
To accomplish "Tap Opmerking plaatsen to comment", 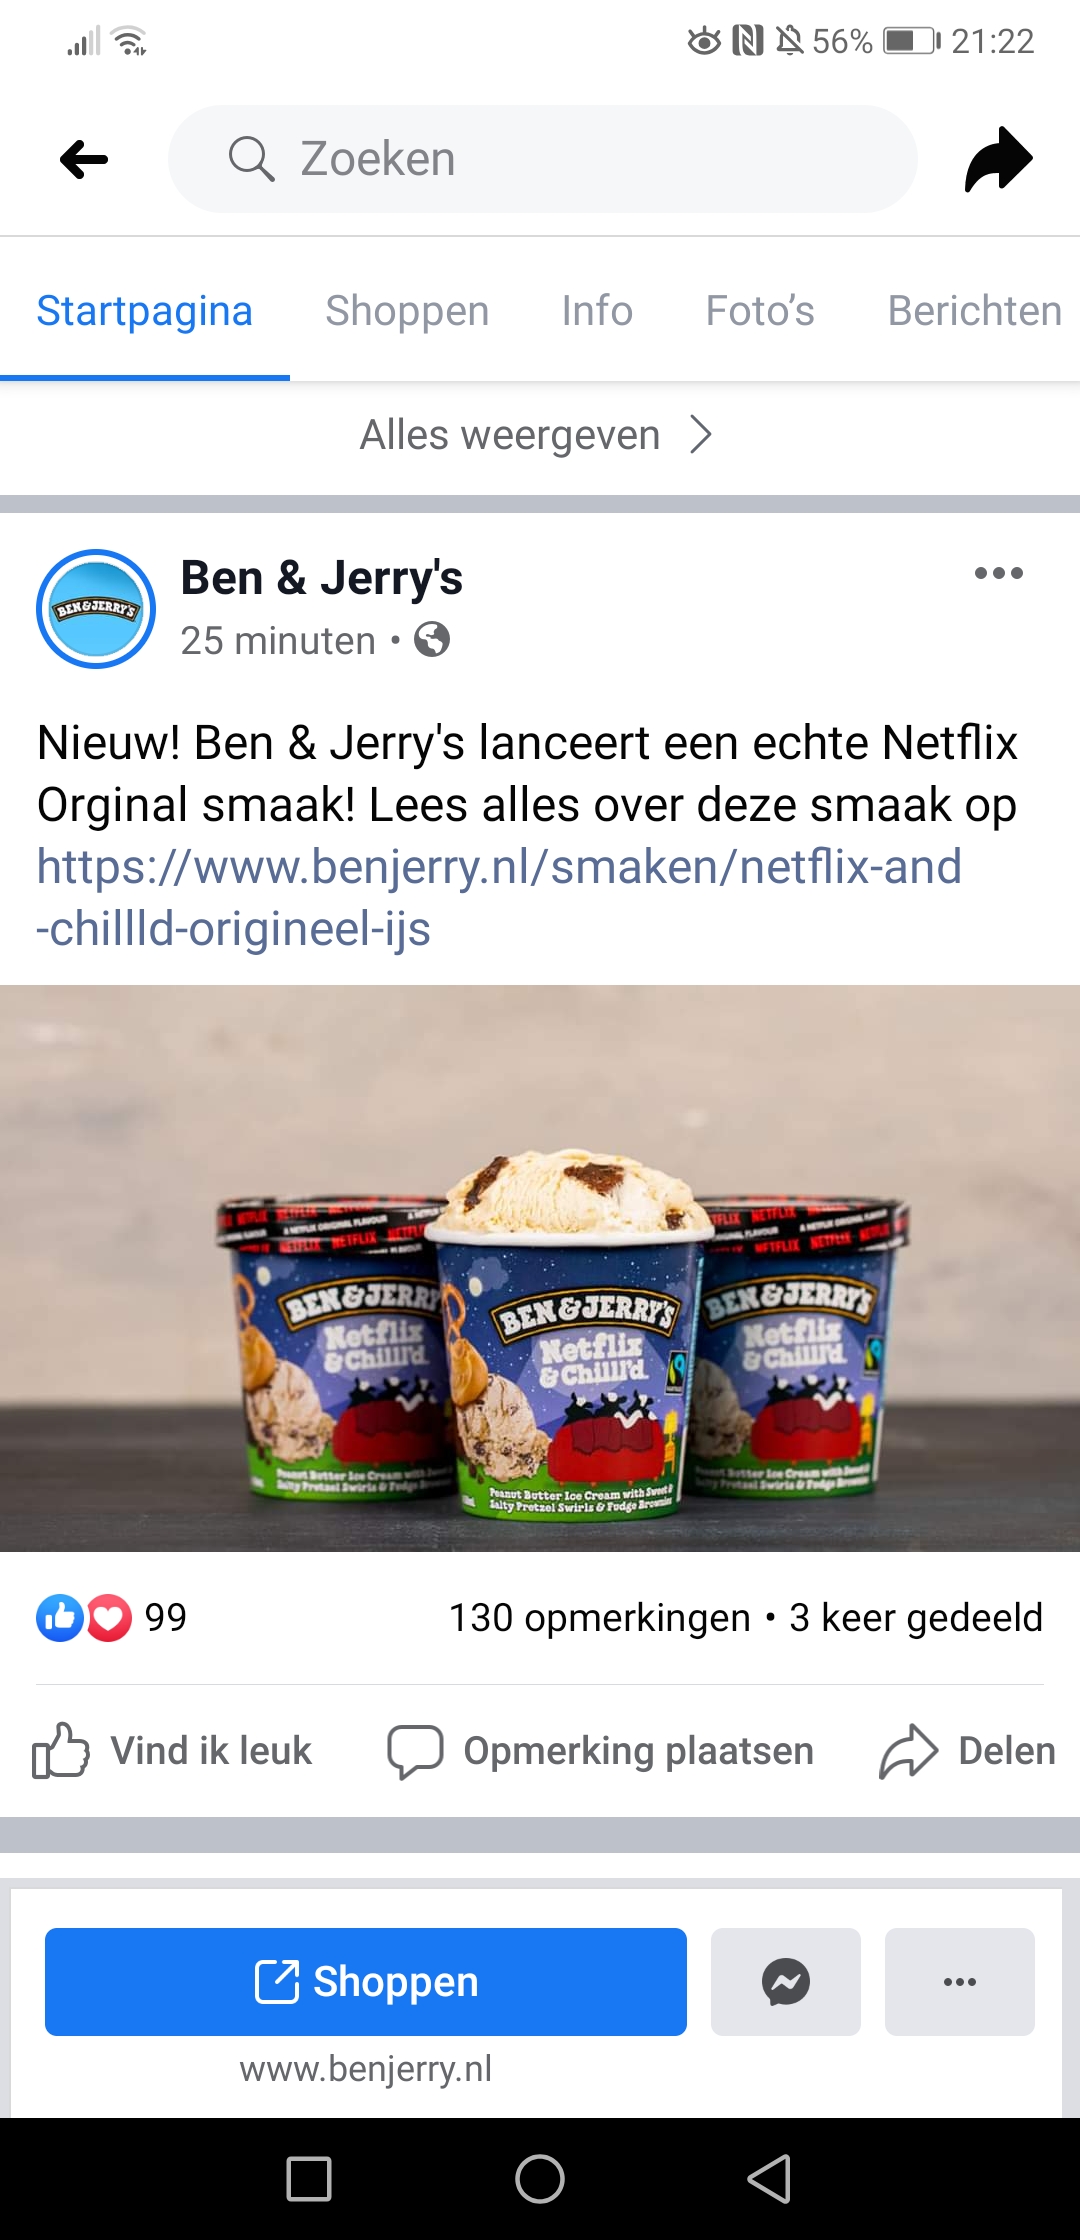I will (601, 1751).
